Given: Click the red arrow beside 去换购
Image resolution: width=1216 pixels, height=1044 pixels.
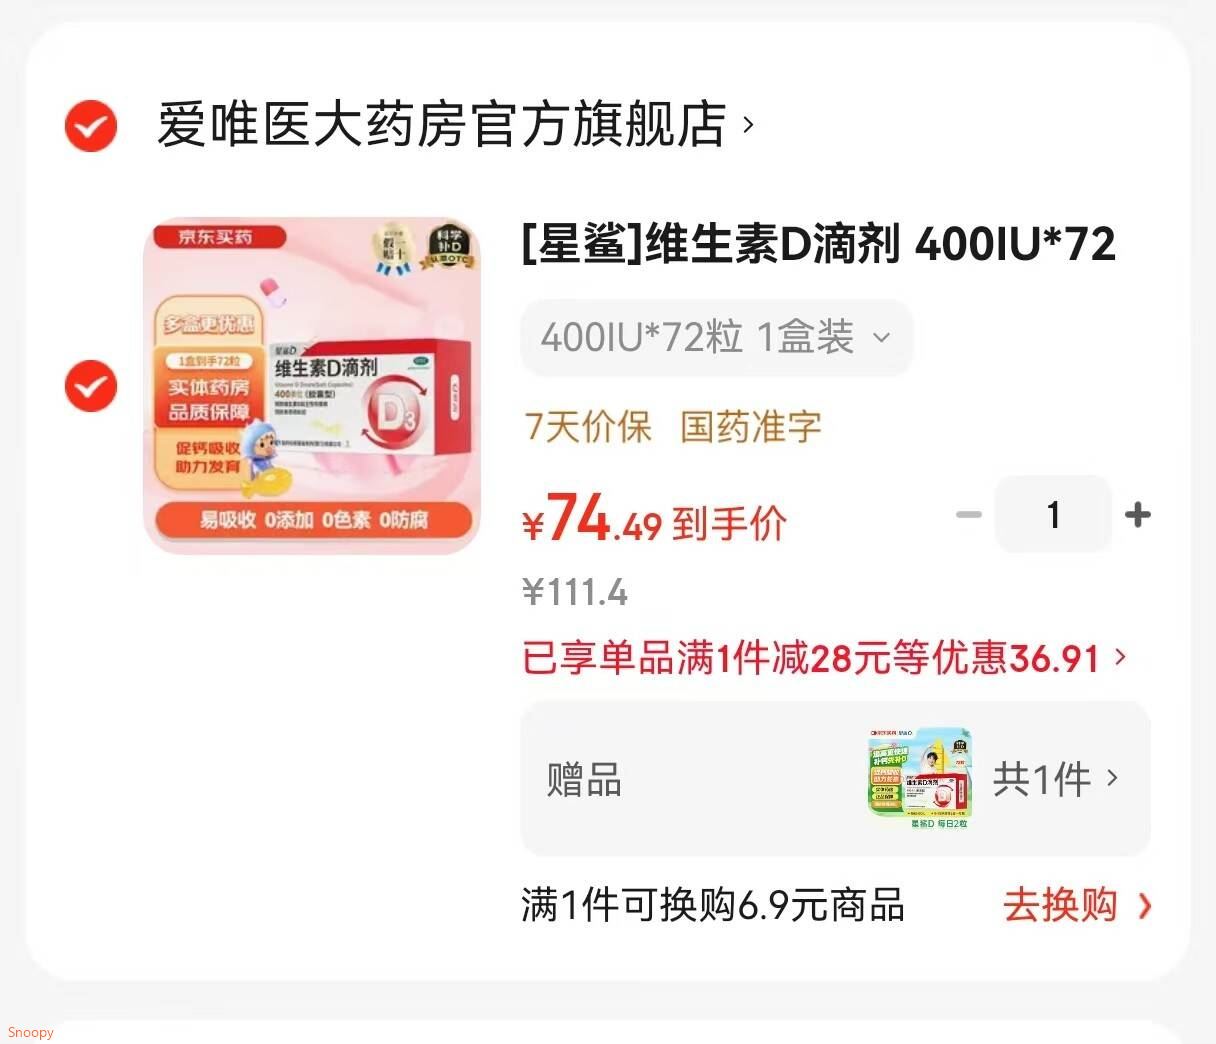Looking at the screenshot, I should (x=1144, y=906).
